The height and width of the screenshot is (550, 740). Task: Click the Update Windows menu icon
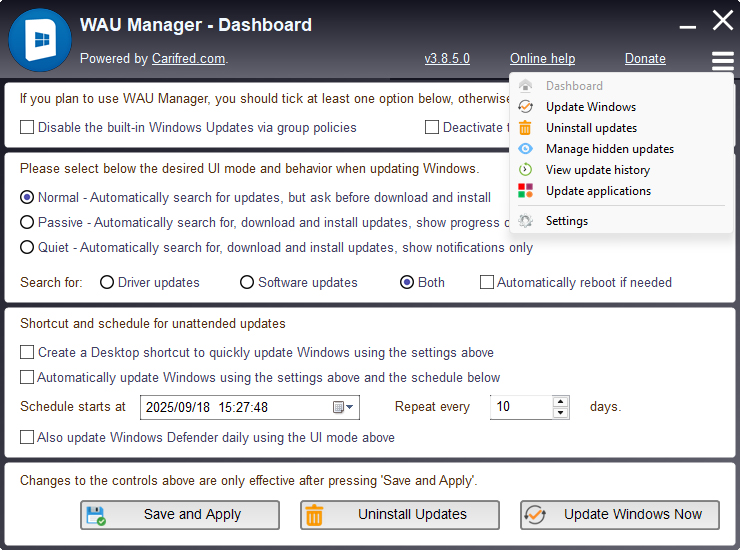(525, 107)
